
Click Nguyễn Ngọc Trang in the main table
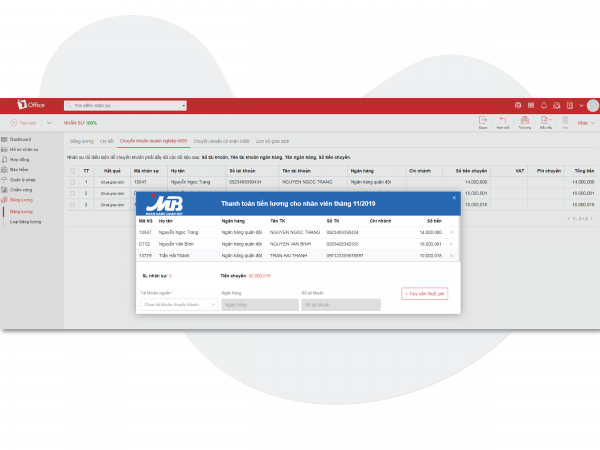point(190,182)
